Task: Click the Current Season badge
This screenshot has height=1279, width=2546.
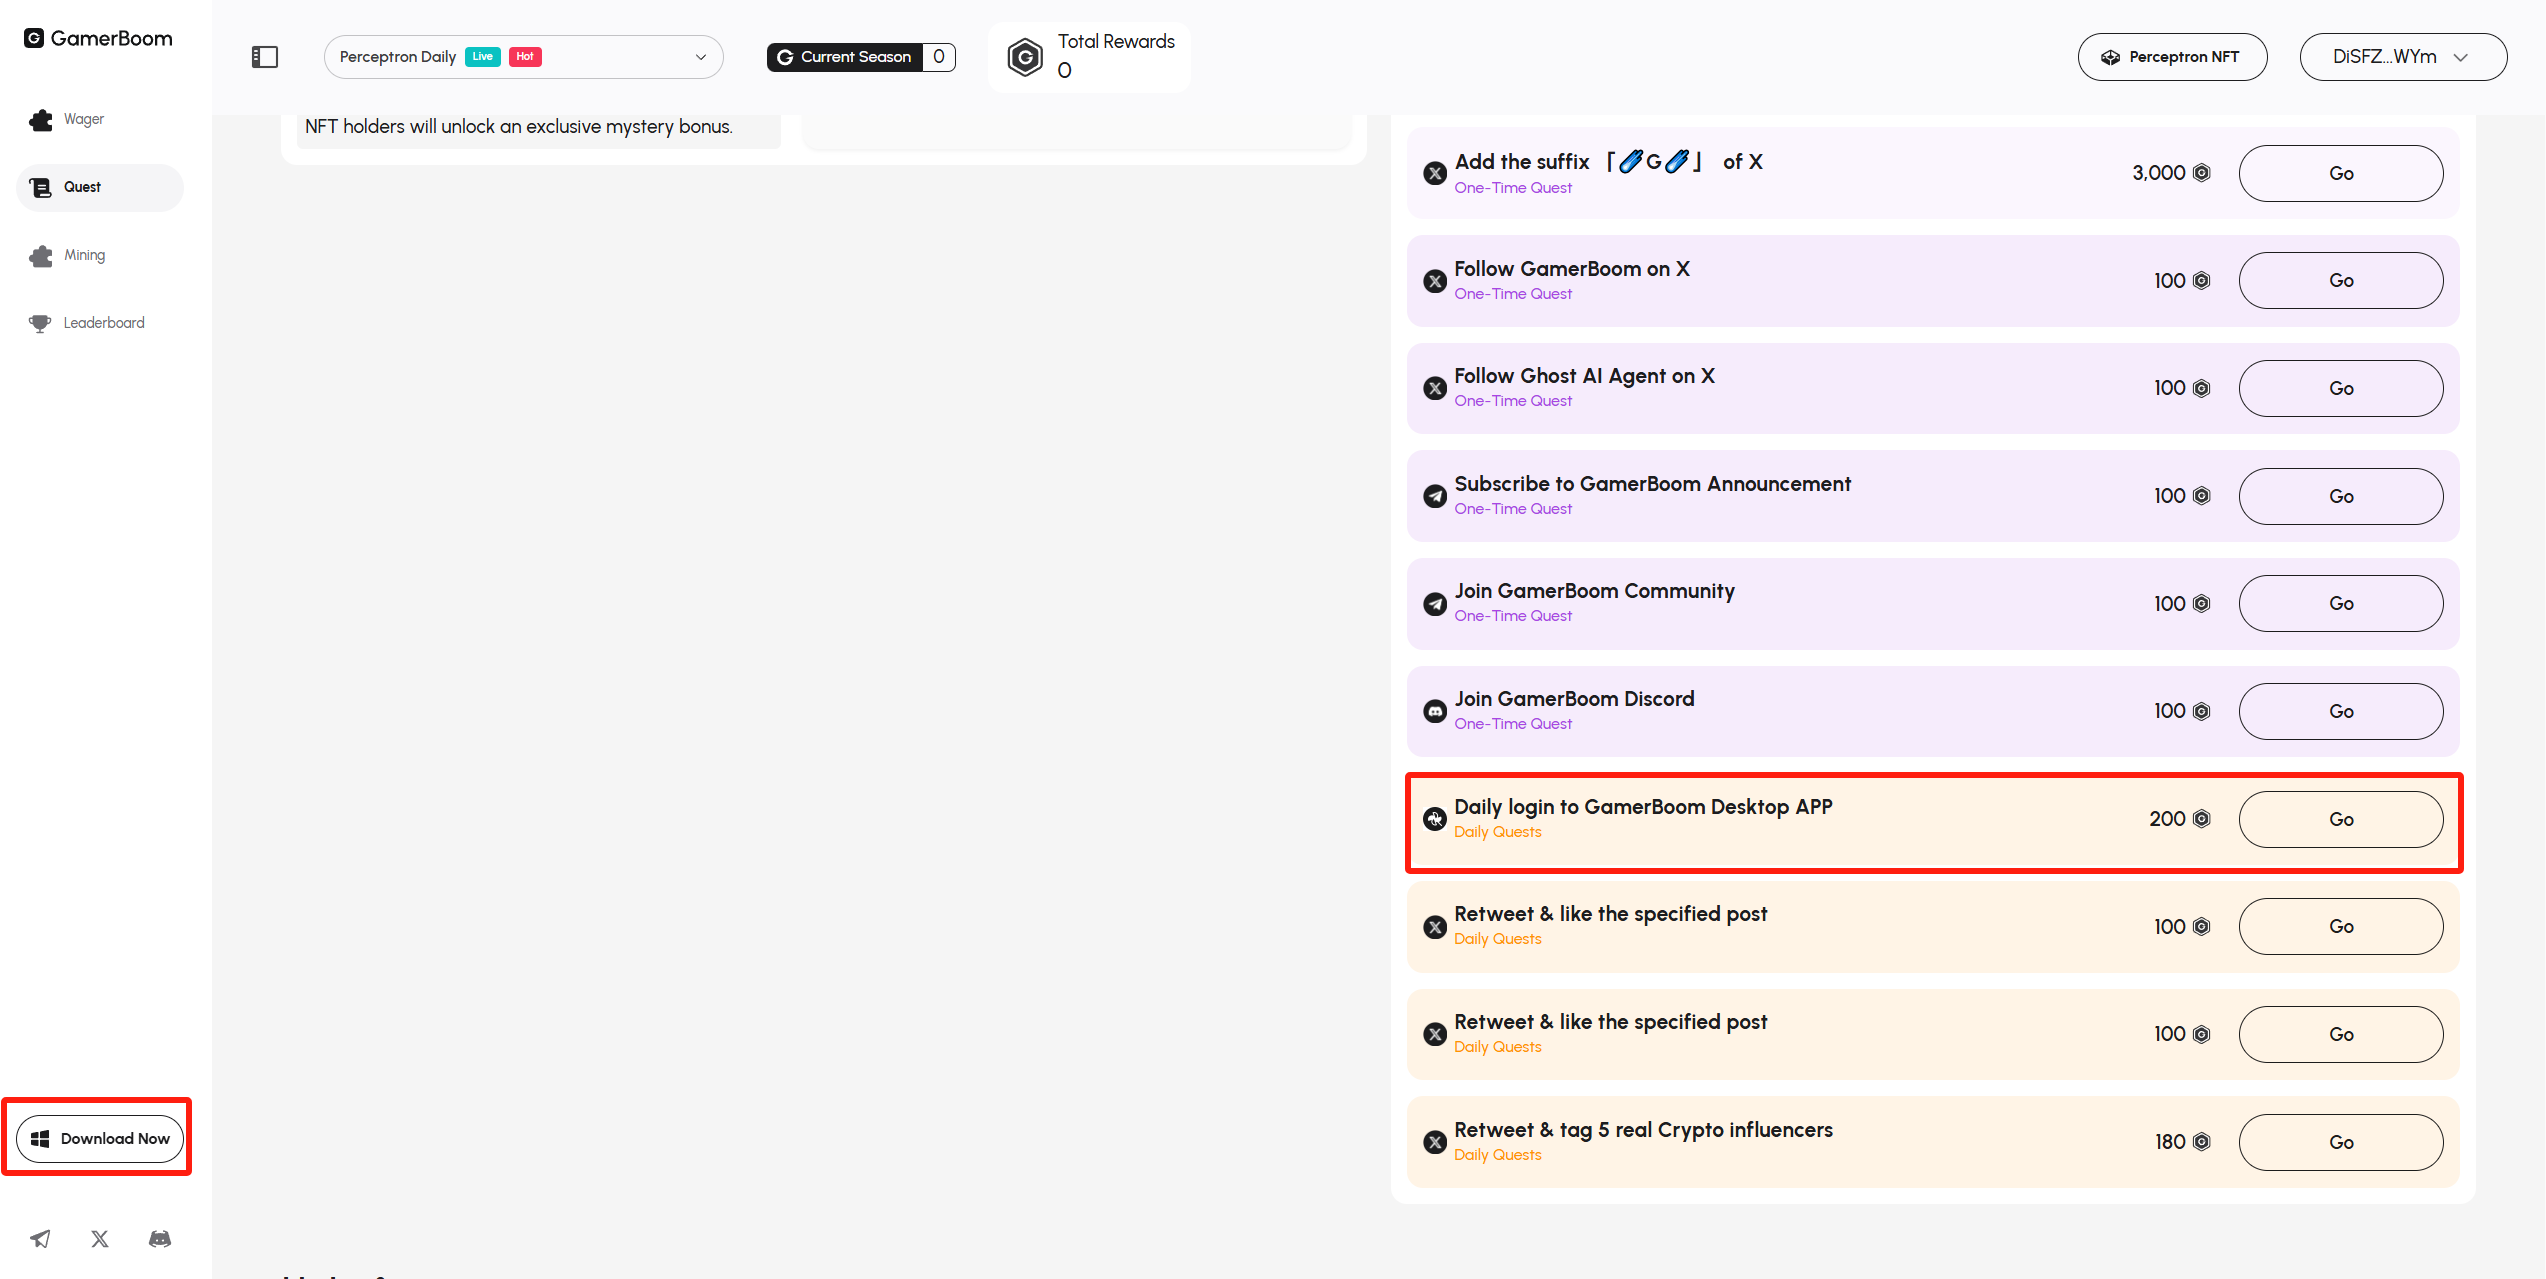Action: 861,57
